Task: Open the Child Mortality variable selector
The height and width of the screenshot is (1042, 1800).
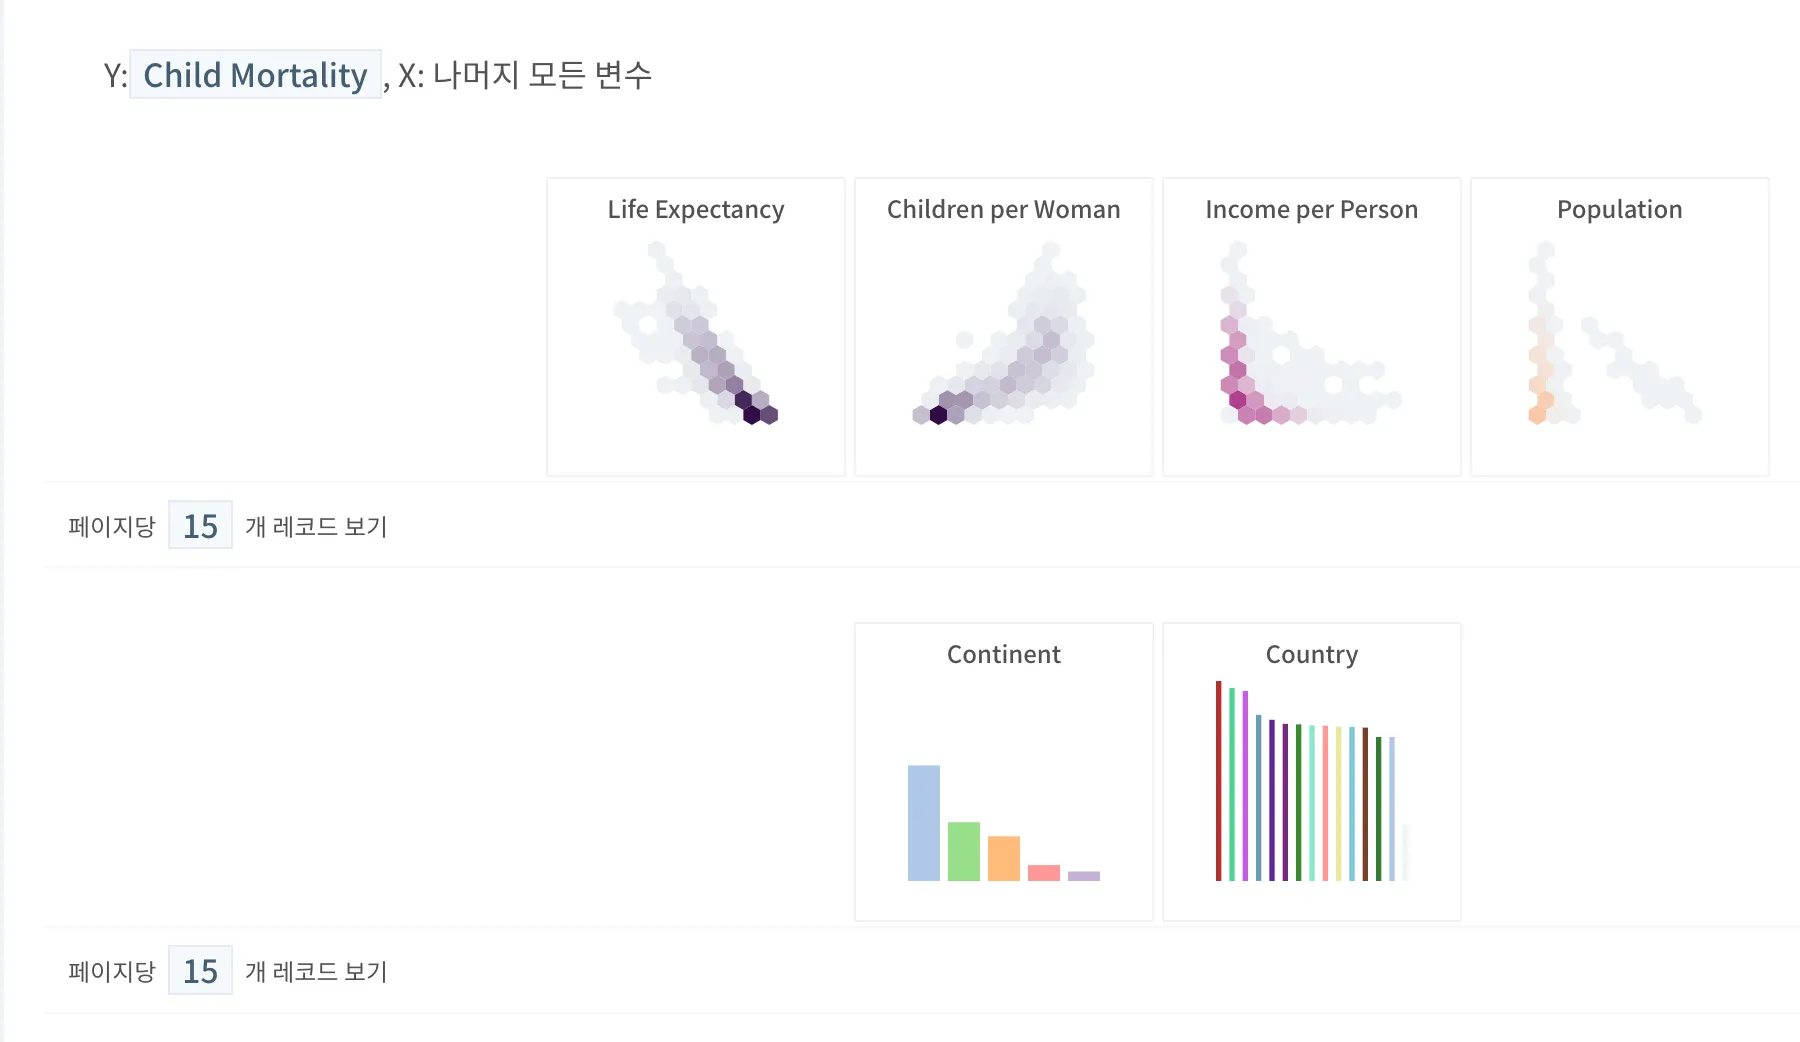Action: point(255,74)
